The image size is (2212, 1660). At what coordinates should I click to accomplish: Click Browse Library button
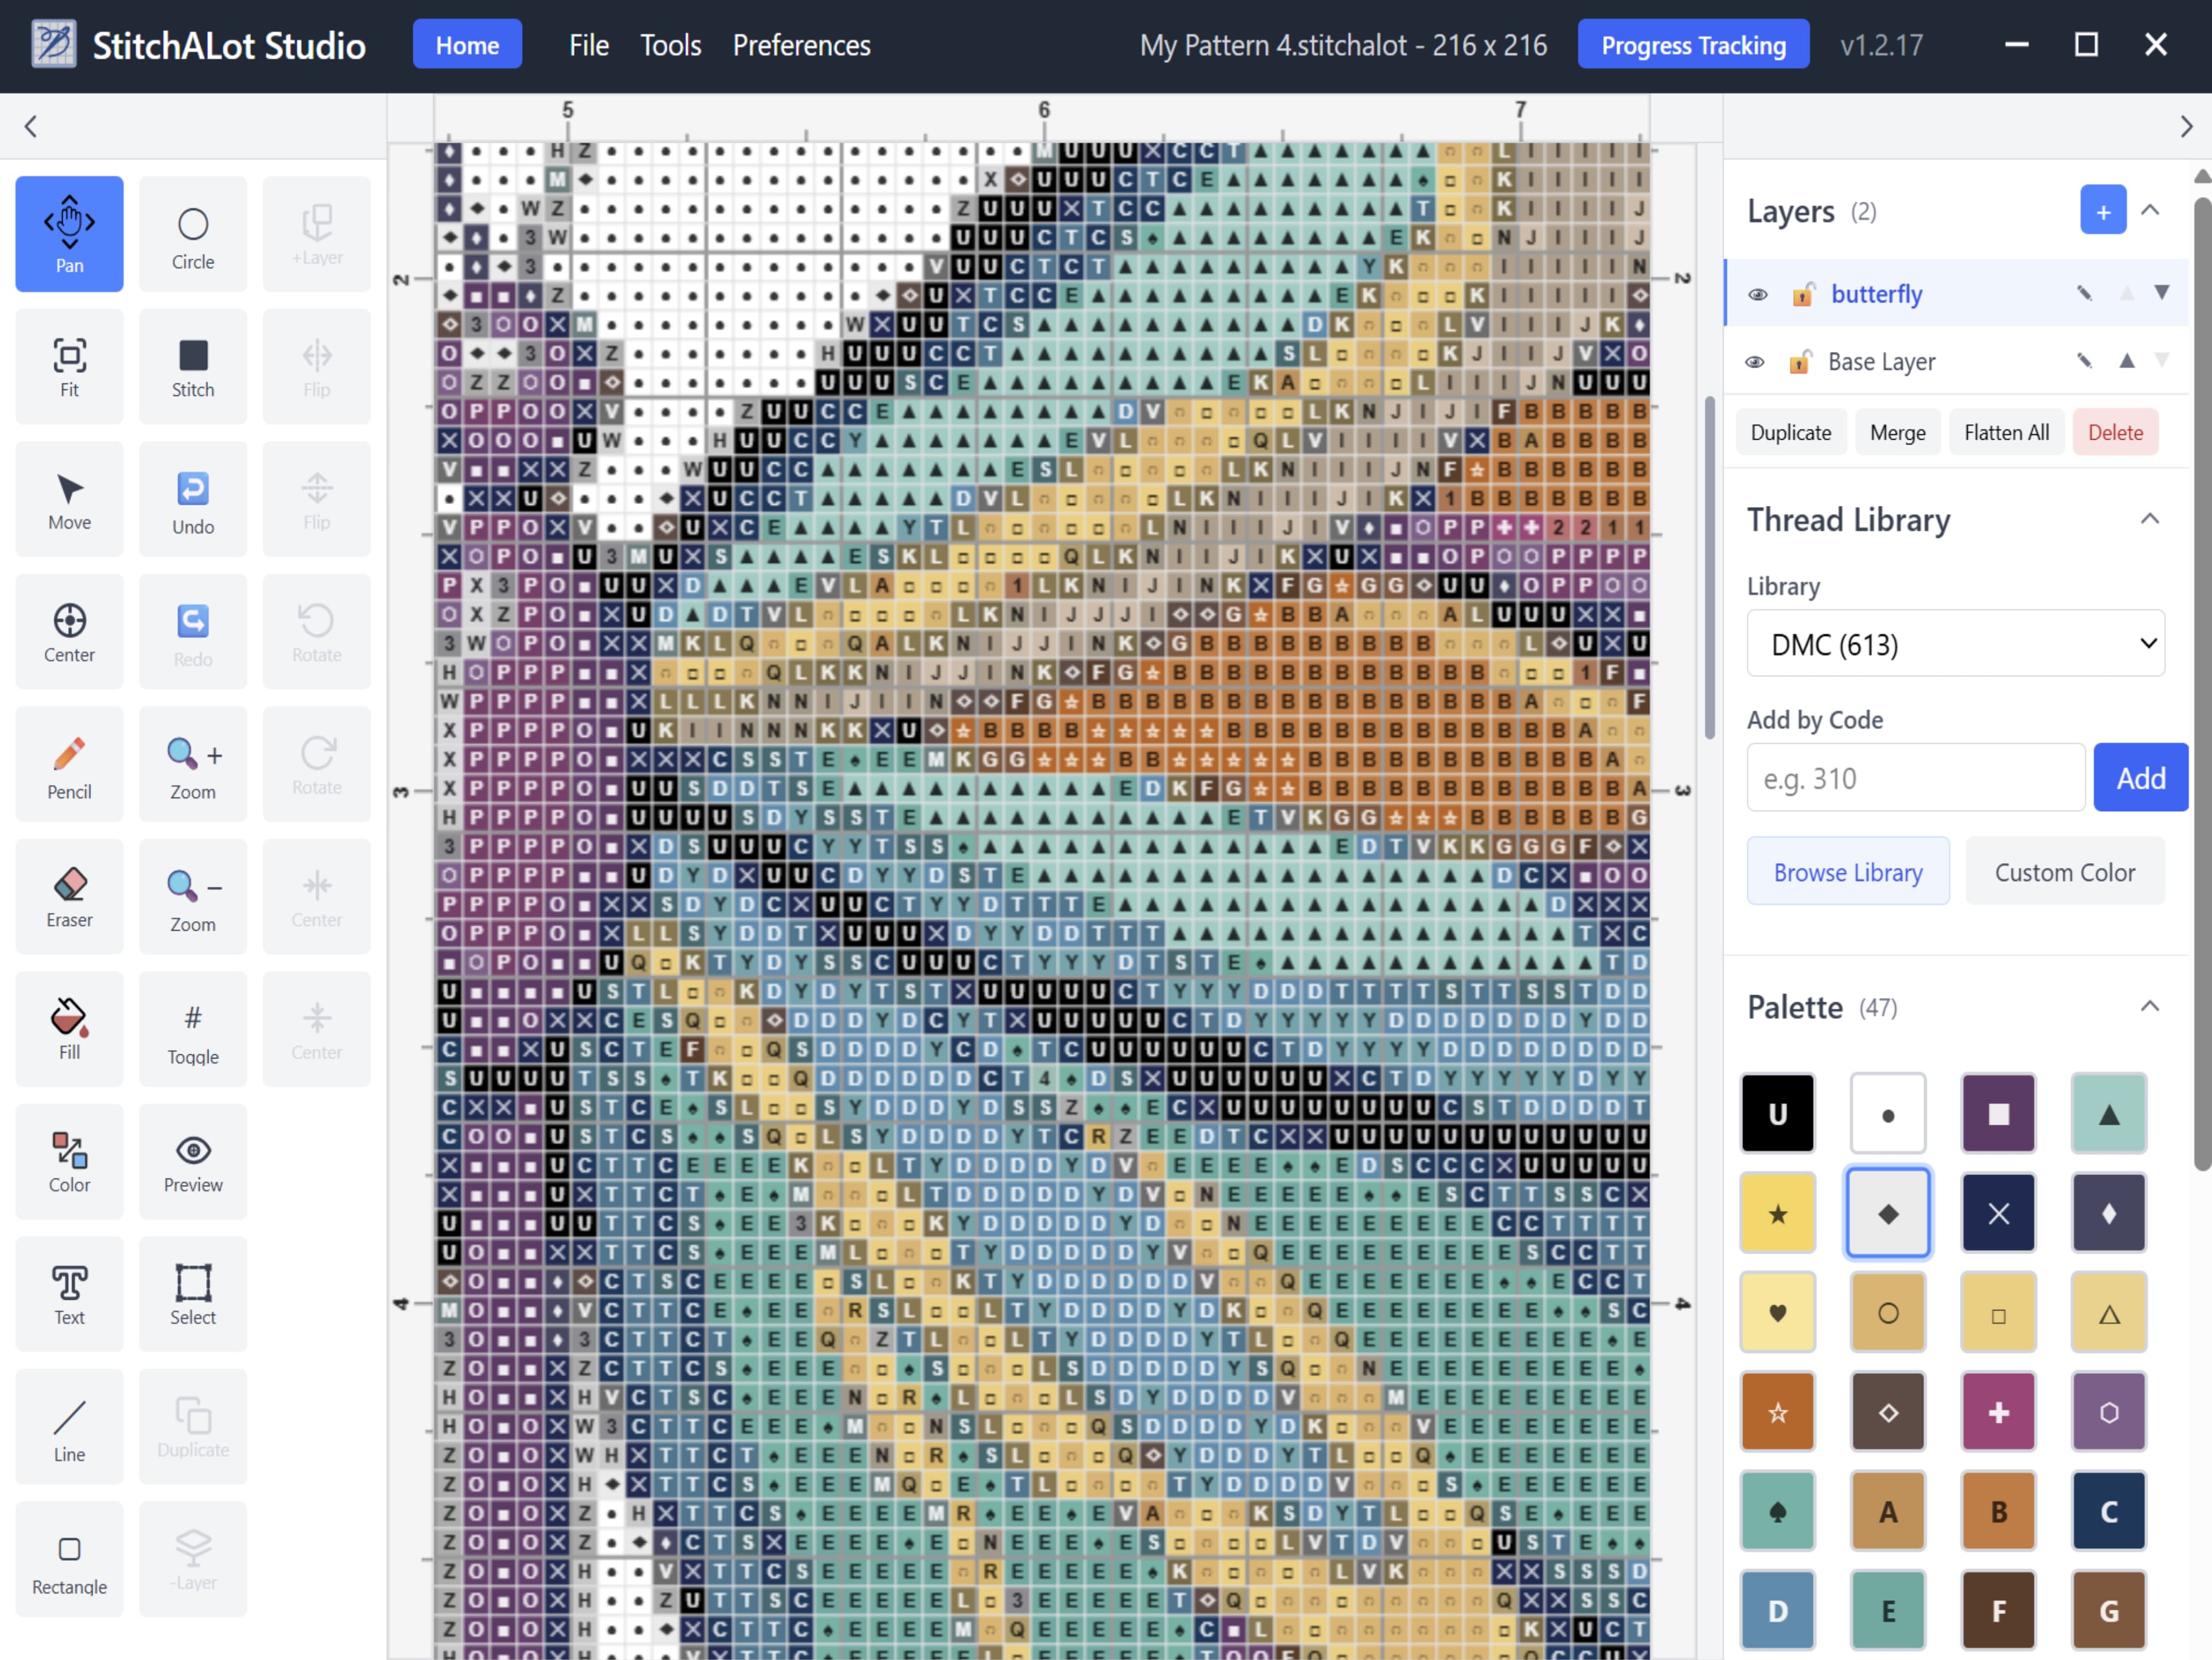(1847, 872)
